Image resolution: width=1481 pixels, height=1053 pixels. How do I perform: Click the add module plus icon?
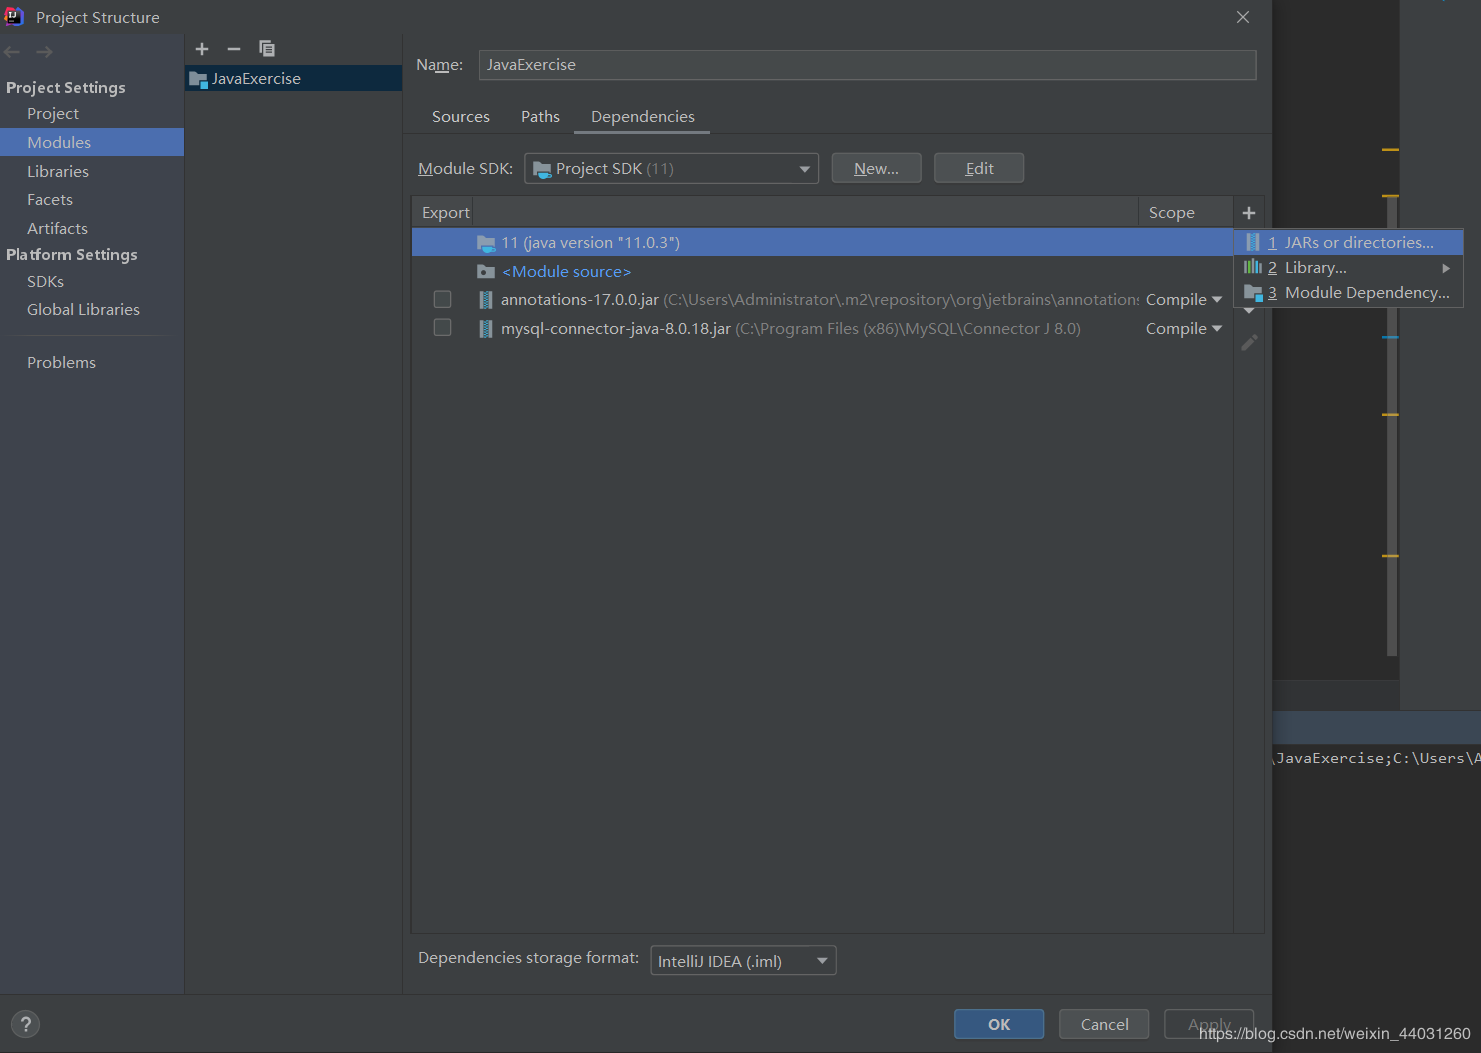coord(202,49)
